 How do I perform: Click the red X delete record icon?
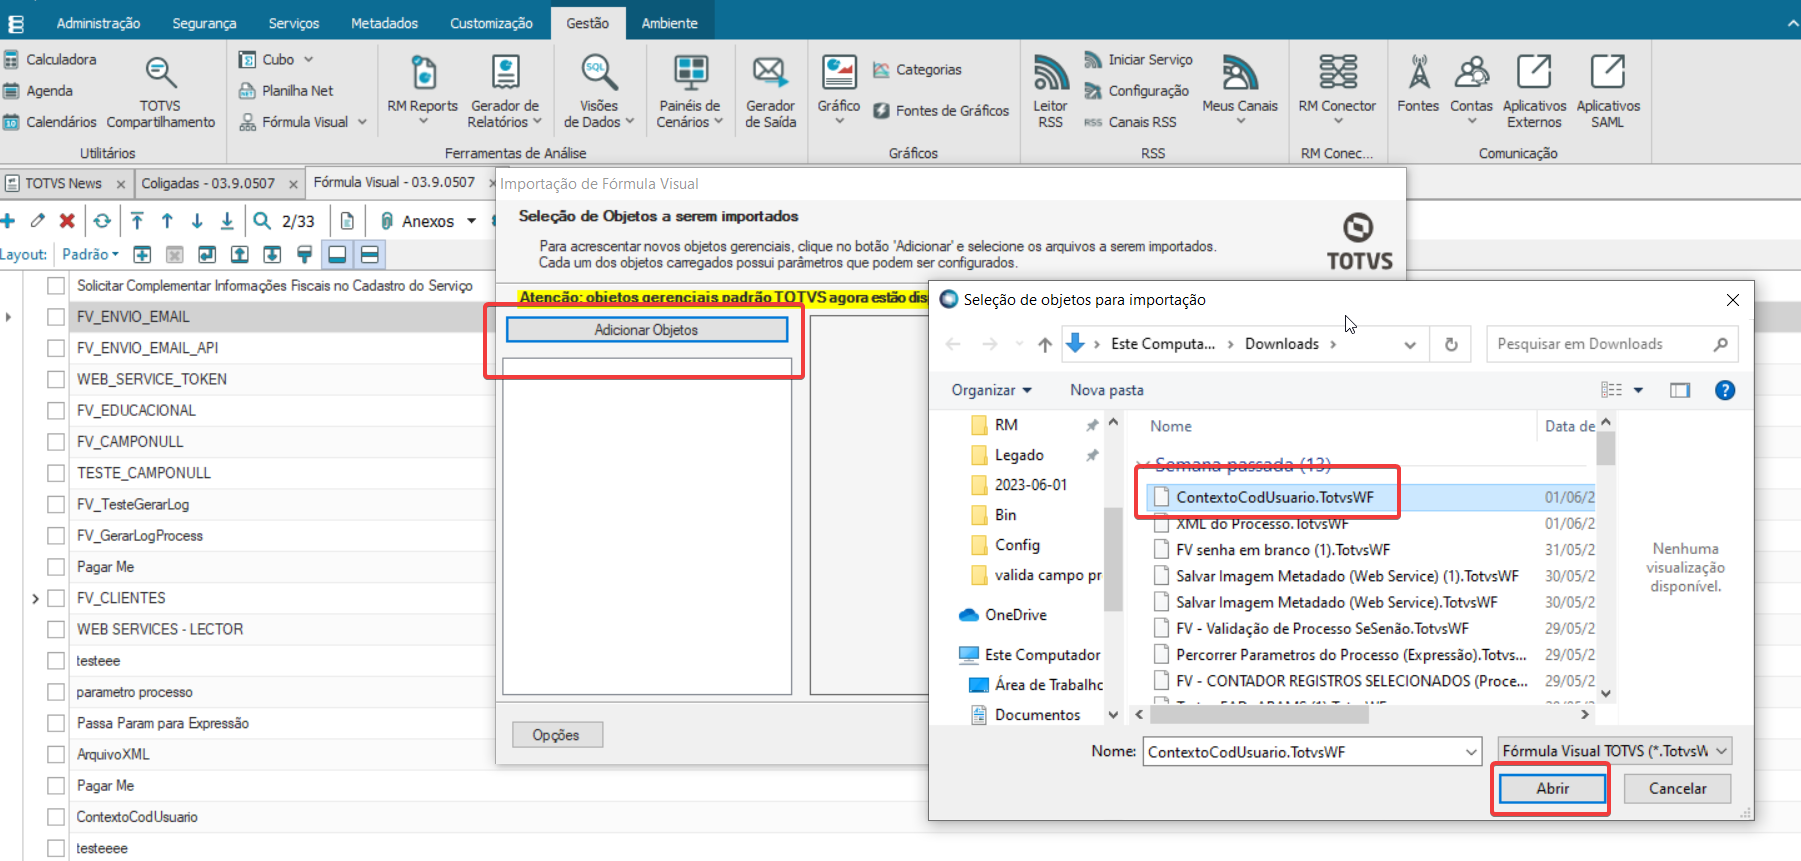click(x=67, y=221)
